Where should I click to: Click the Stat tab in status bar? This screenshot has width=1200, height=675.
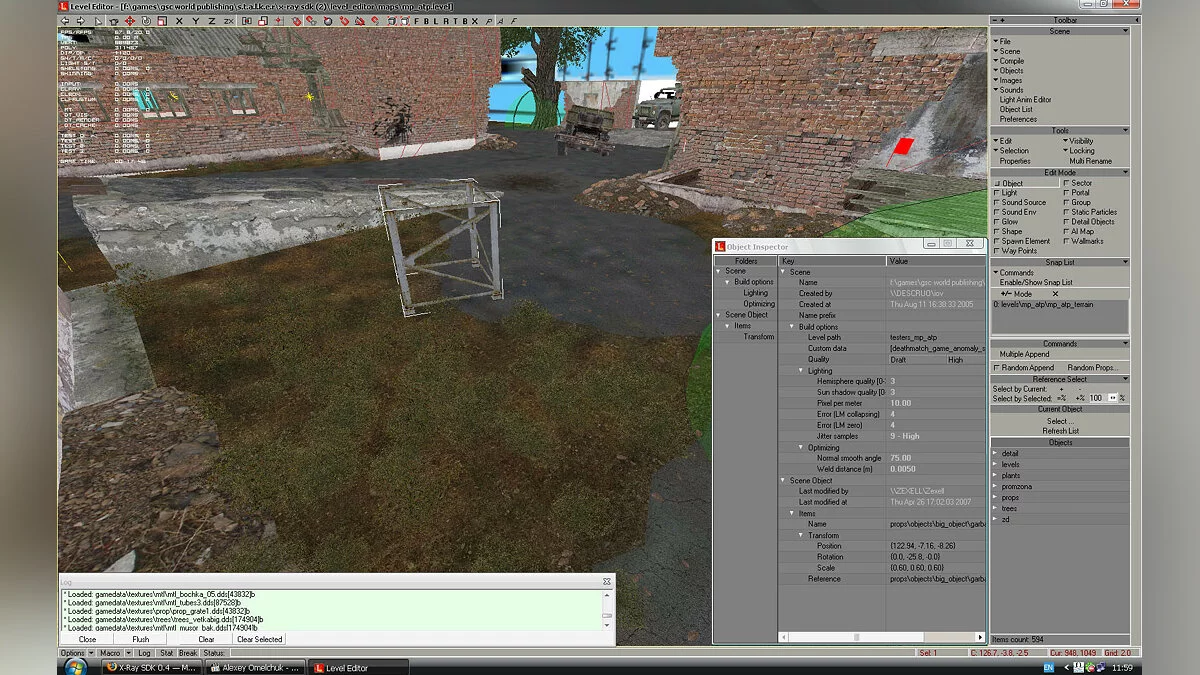(x=166, y=653)
